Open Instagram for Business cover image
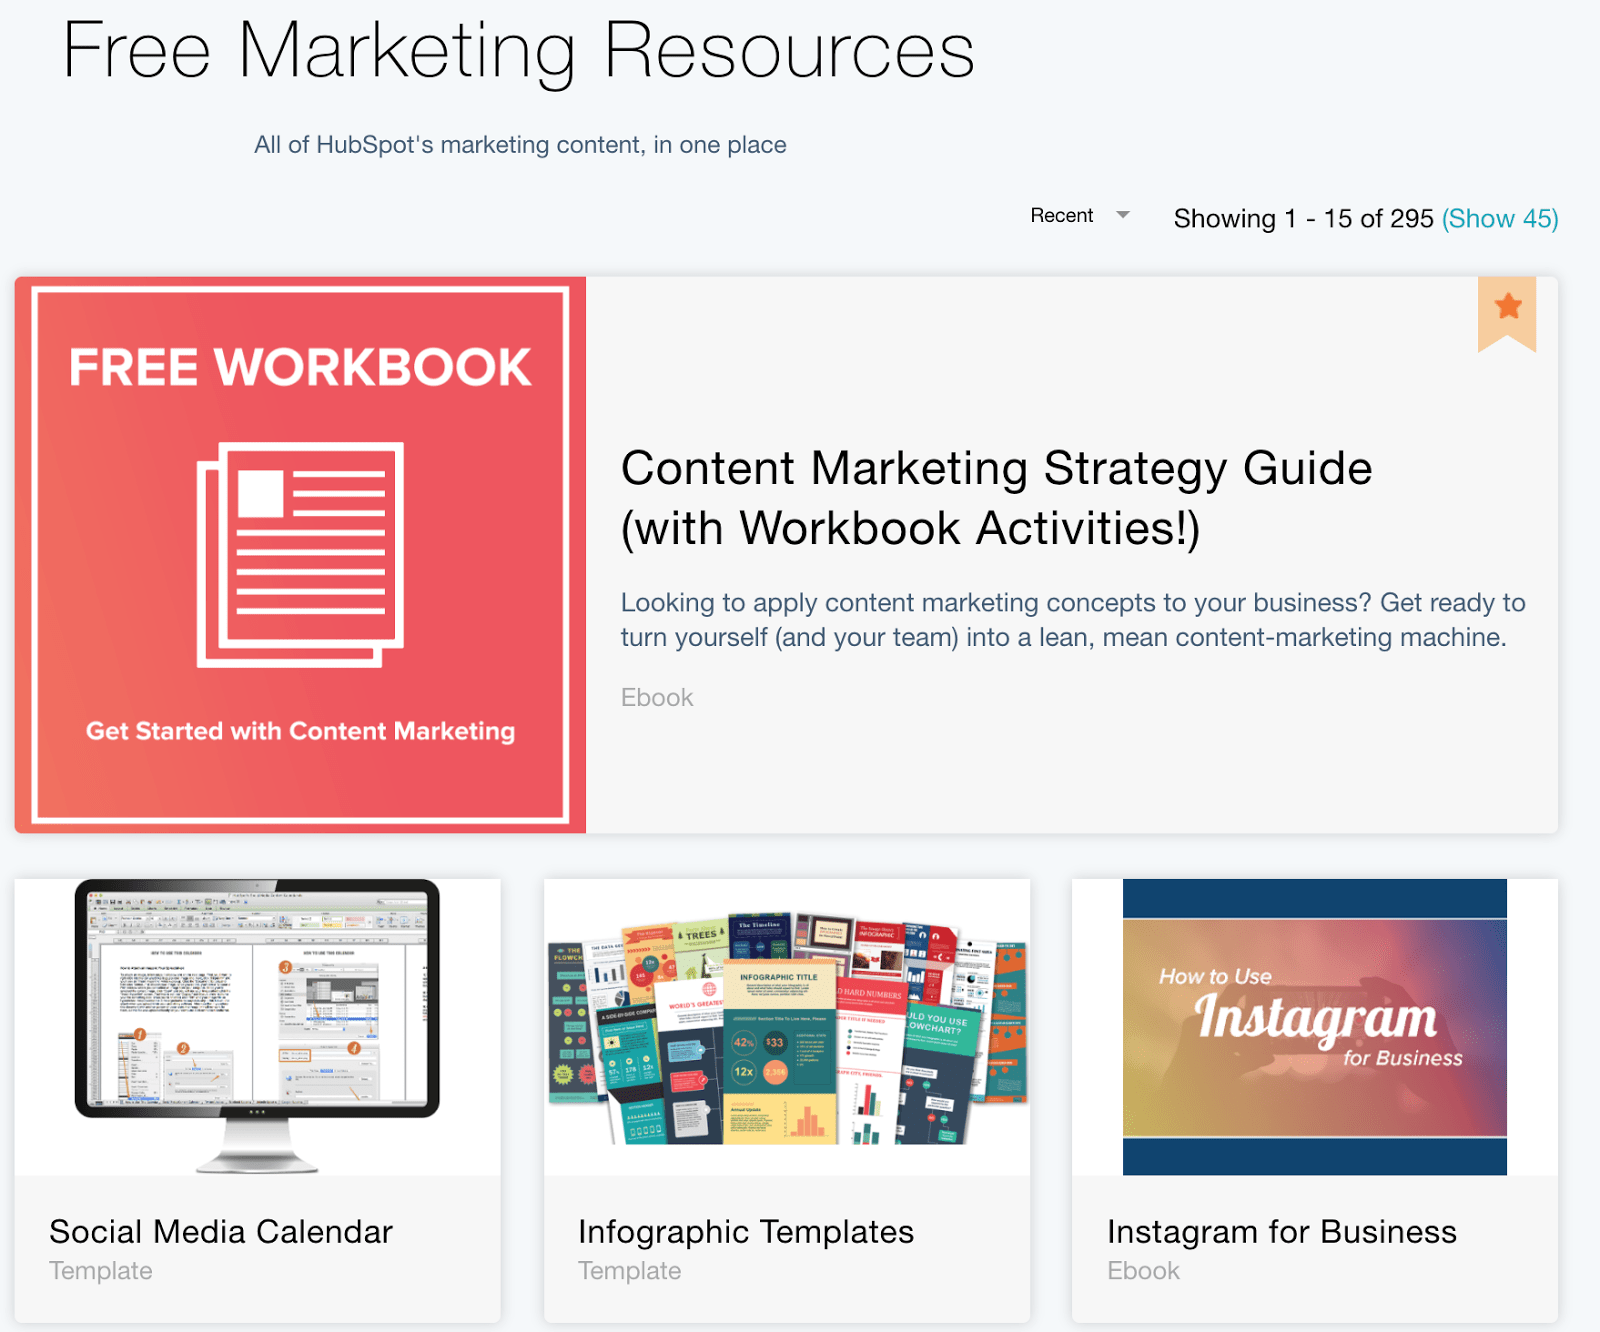The width and height of the screenshot is (1600, 1332). [x=1315, y=1026]
